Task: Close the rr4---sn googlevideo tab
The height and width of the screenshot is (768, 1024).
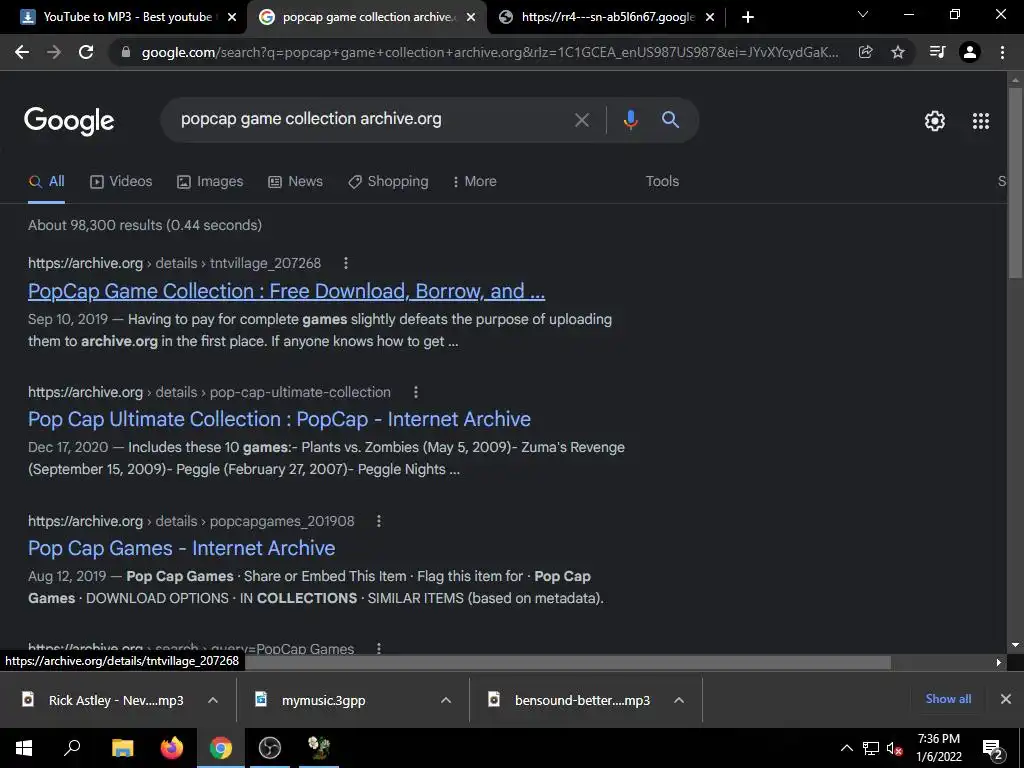Action: (x=710, y=18)
